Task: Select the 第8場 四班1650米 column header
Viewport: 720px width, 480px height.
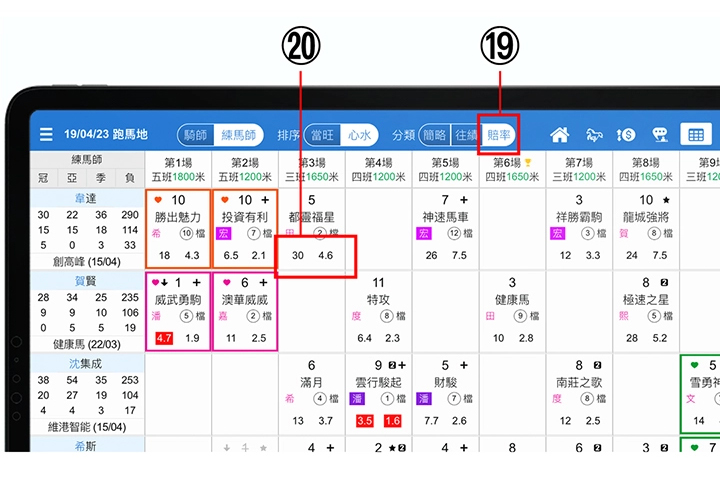Action: point(646,169)
